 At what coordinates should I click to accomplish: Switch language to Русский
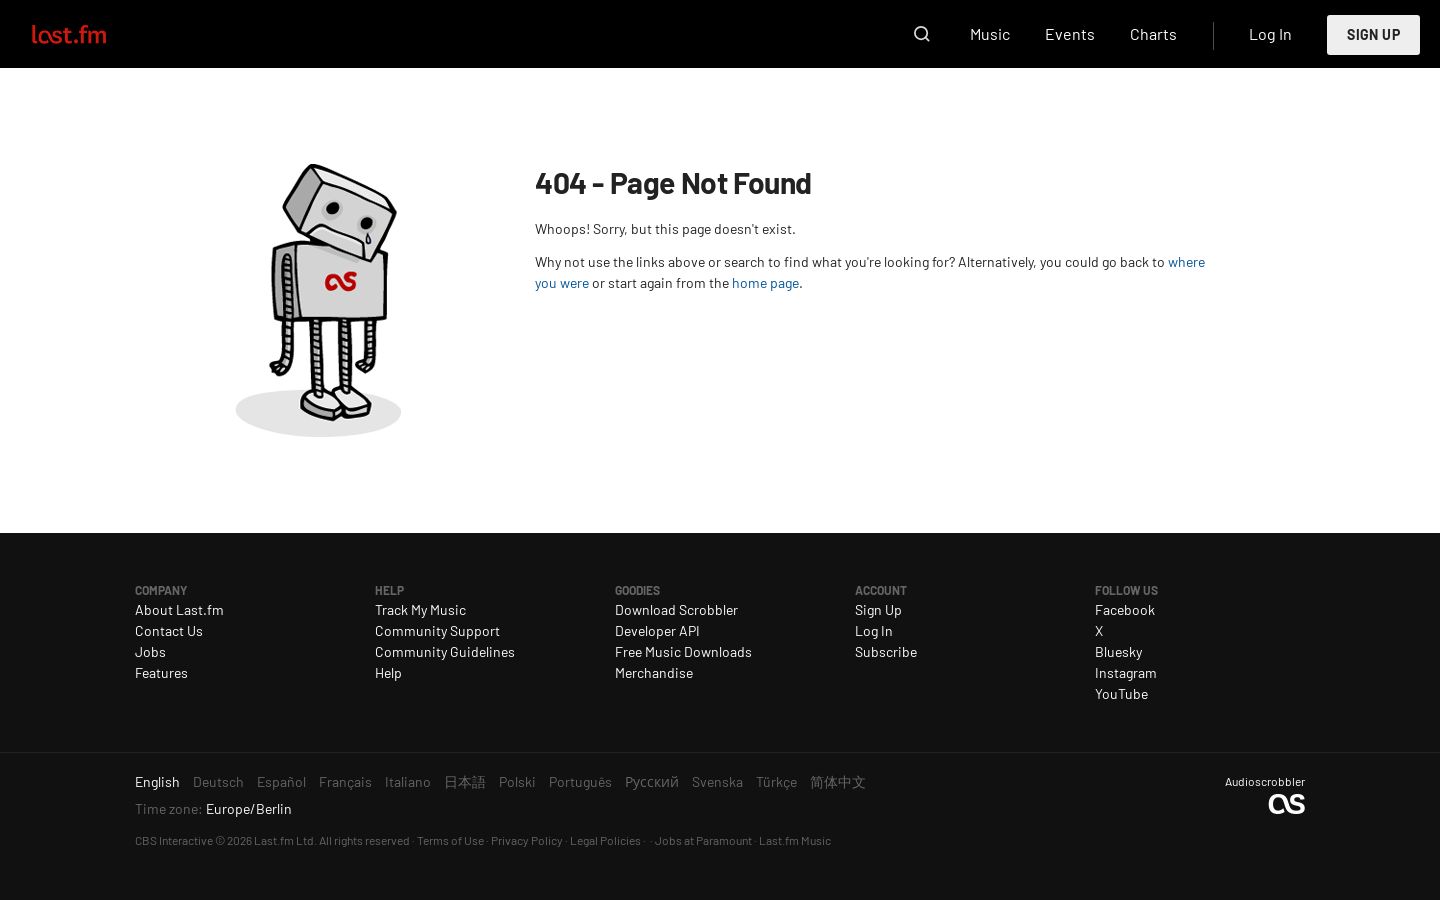[x=652, y=782]
